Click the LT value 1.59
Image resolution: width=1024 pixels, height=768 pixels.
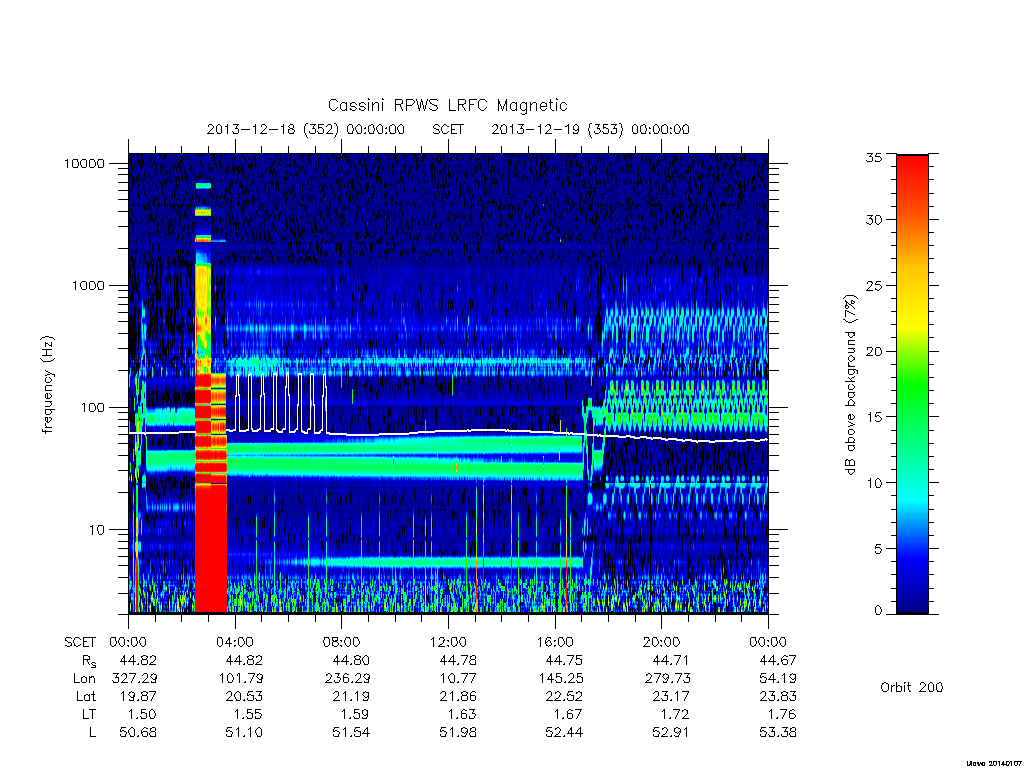pyautogui.click(x=356, y=714)
